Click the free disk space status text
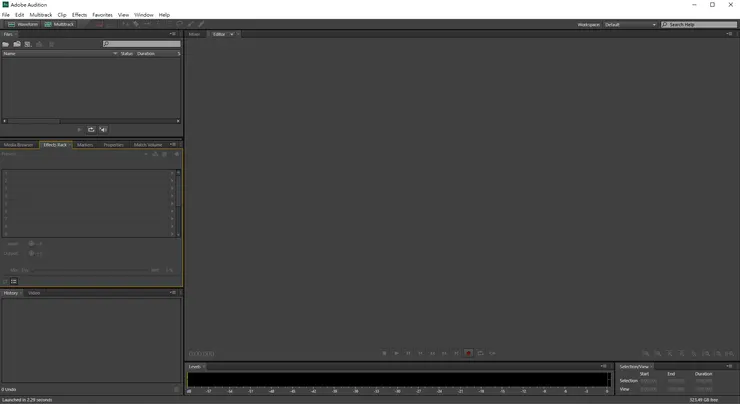 pyautogui.click(x=703, y=400)
